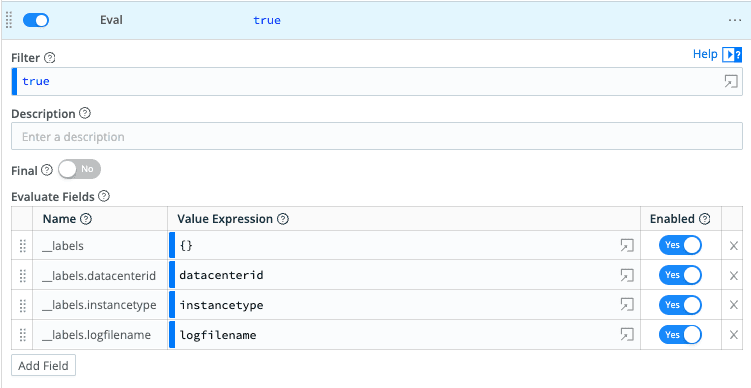The height and width of the screenshot is (388, 751).
Task: Grab drag handle of __labels.instancetype row
Action: click(x=23, y=305)
